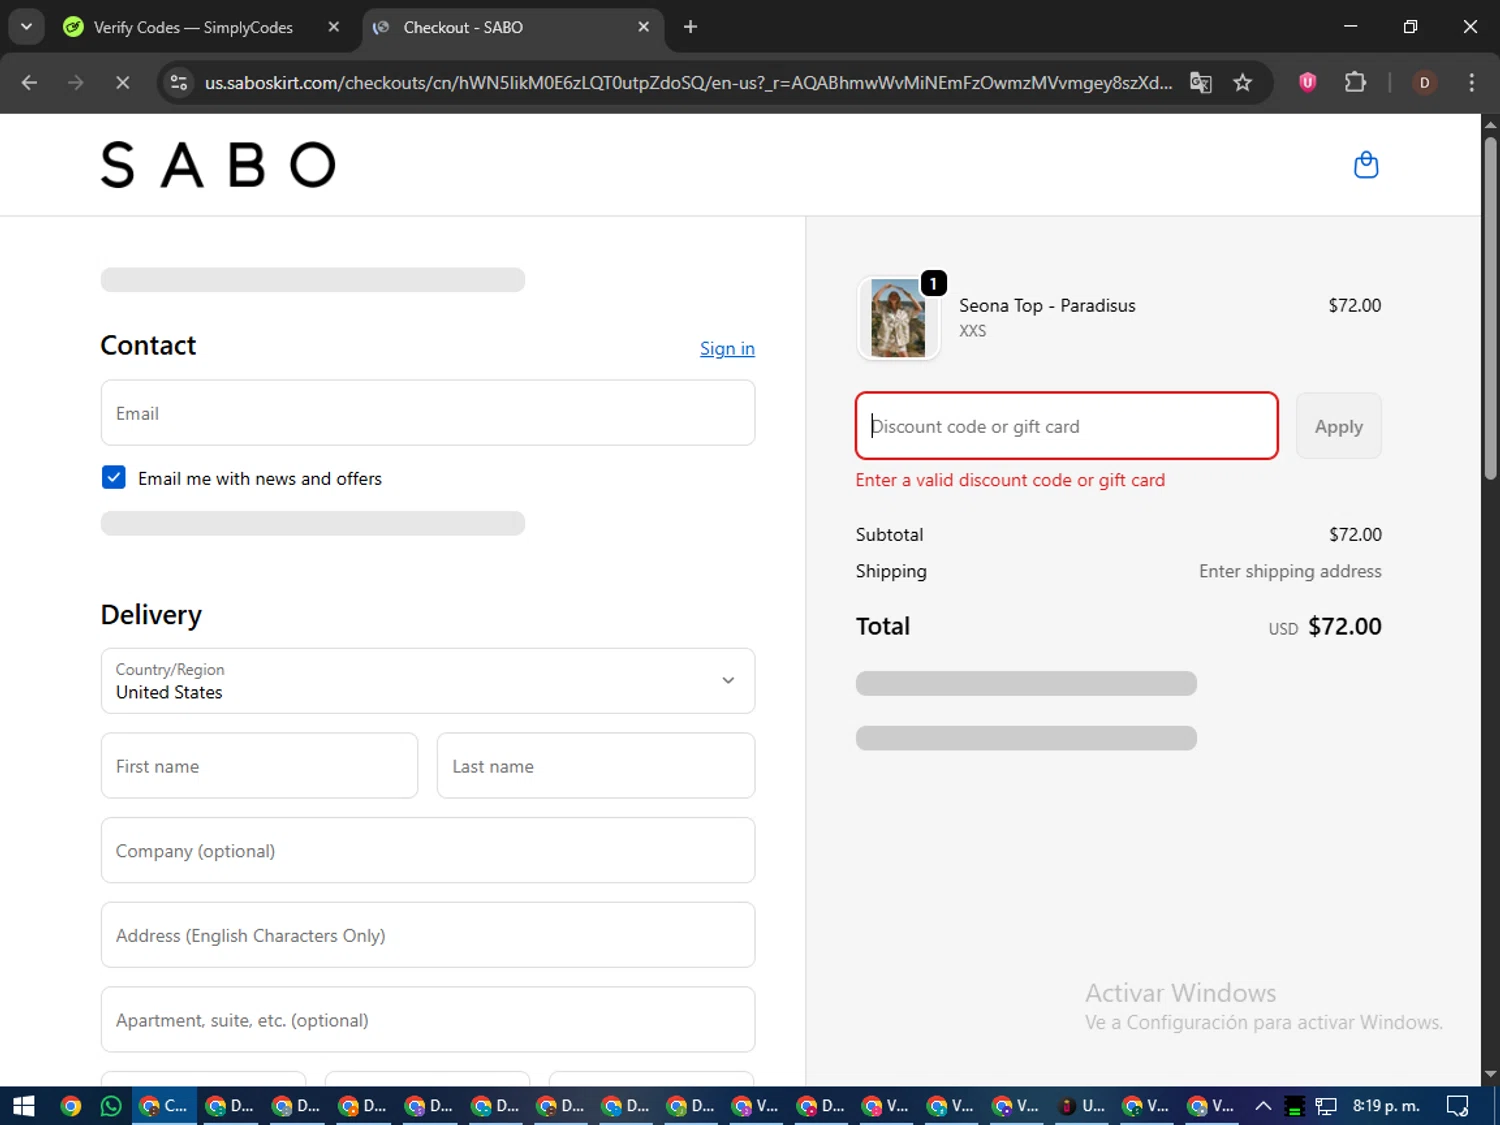1500x1125 pixels.
Task: Open the Windows Start menu
Action: pos(23,1106)
